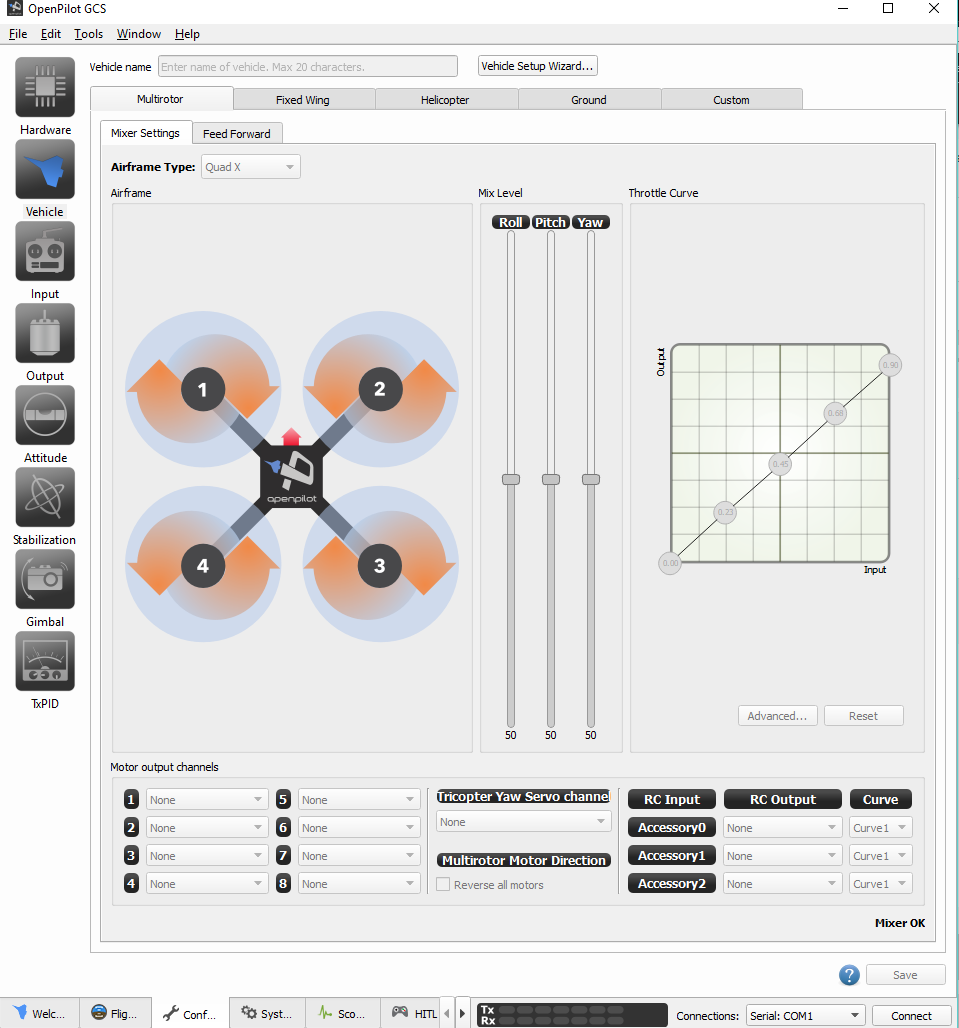Viewport: 959px width, 1028px height.
Task: Open the Flight data workspace tab
Action: (x=115, y=1014)
